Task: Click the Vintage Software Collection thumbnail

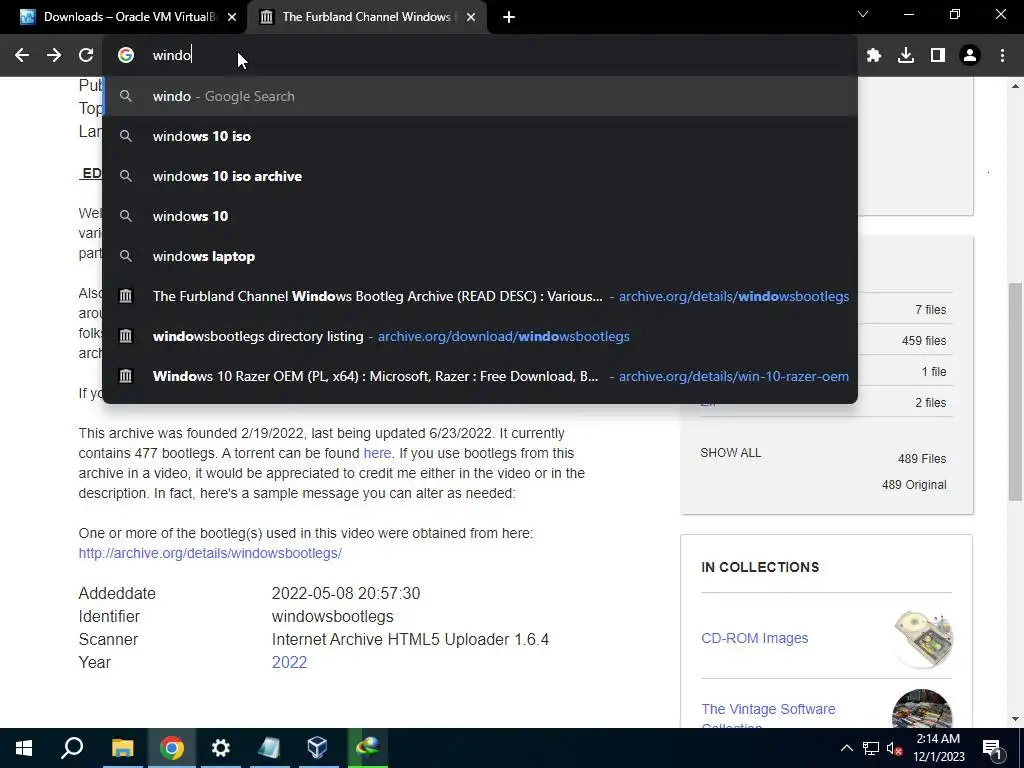Action: click(x=922, y=709)
